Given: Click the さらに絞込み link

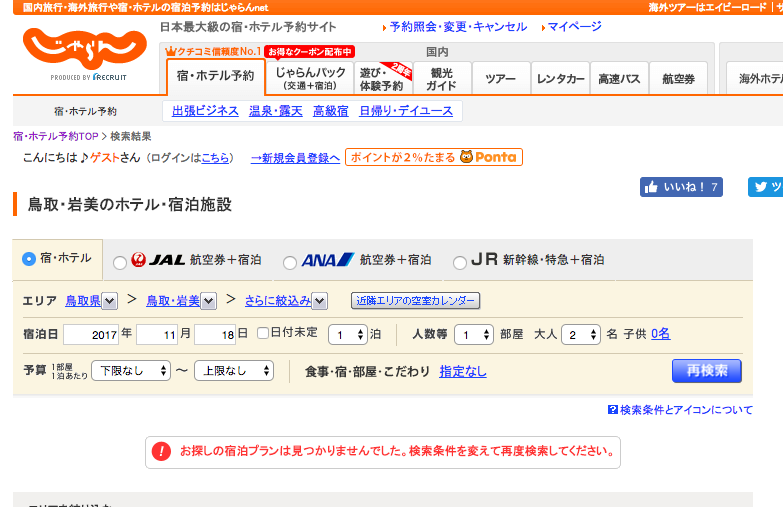Looking at the screenshot, I should (278, 301).
